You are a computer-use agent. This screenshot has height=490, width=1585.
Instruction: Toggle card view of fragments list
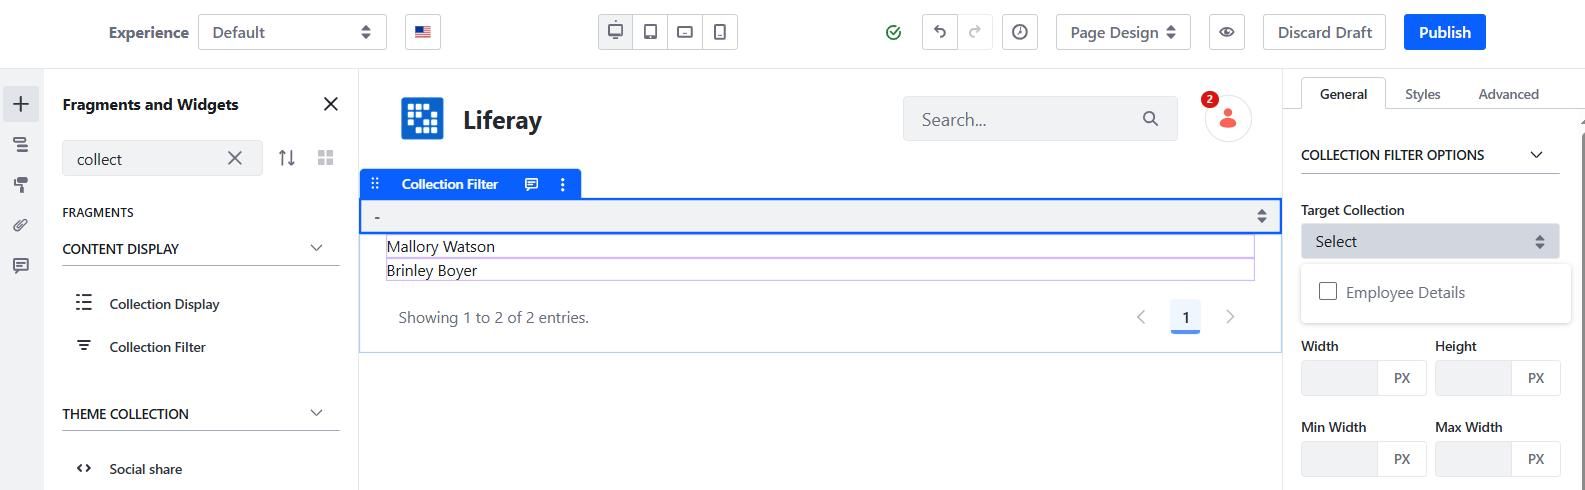tap(325, 158)
